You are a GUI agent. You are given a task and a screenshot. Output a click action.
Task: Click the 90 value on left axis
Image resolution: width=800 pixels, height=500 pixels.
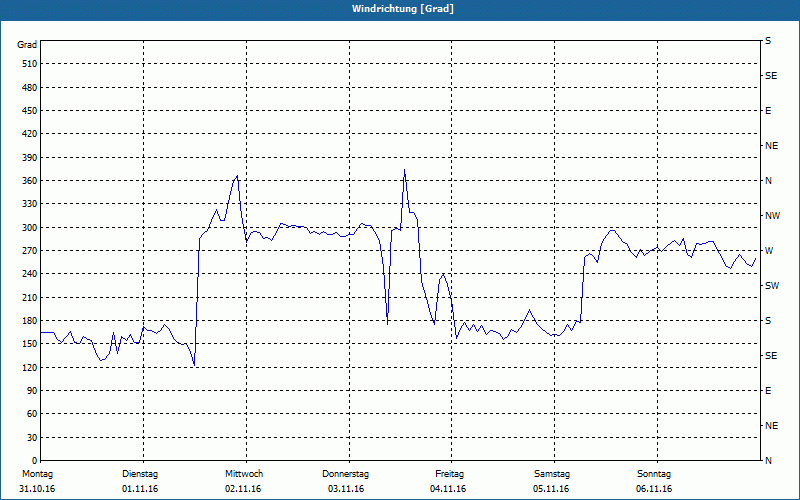click(32, 390)
